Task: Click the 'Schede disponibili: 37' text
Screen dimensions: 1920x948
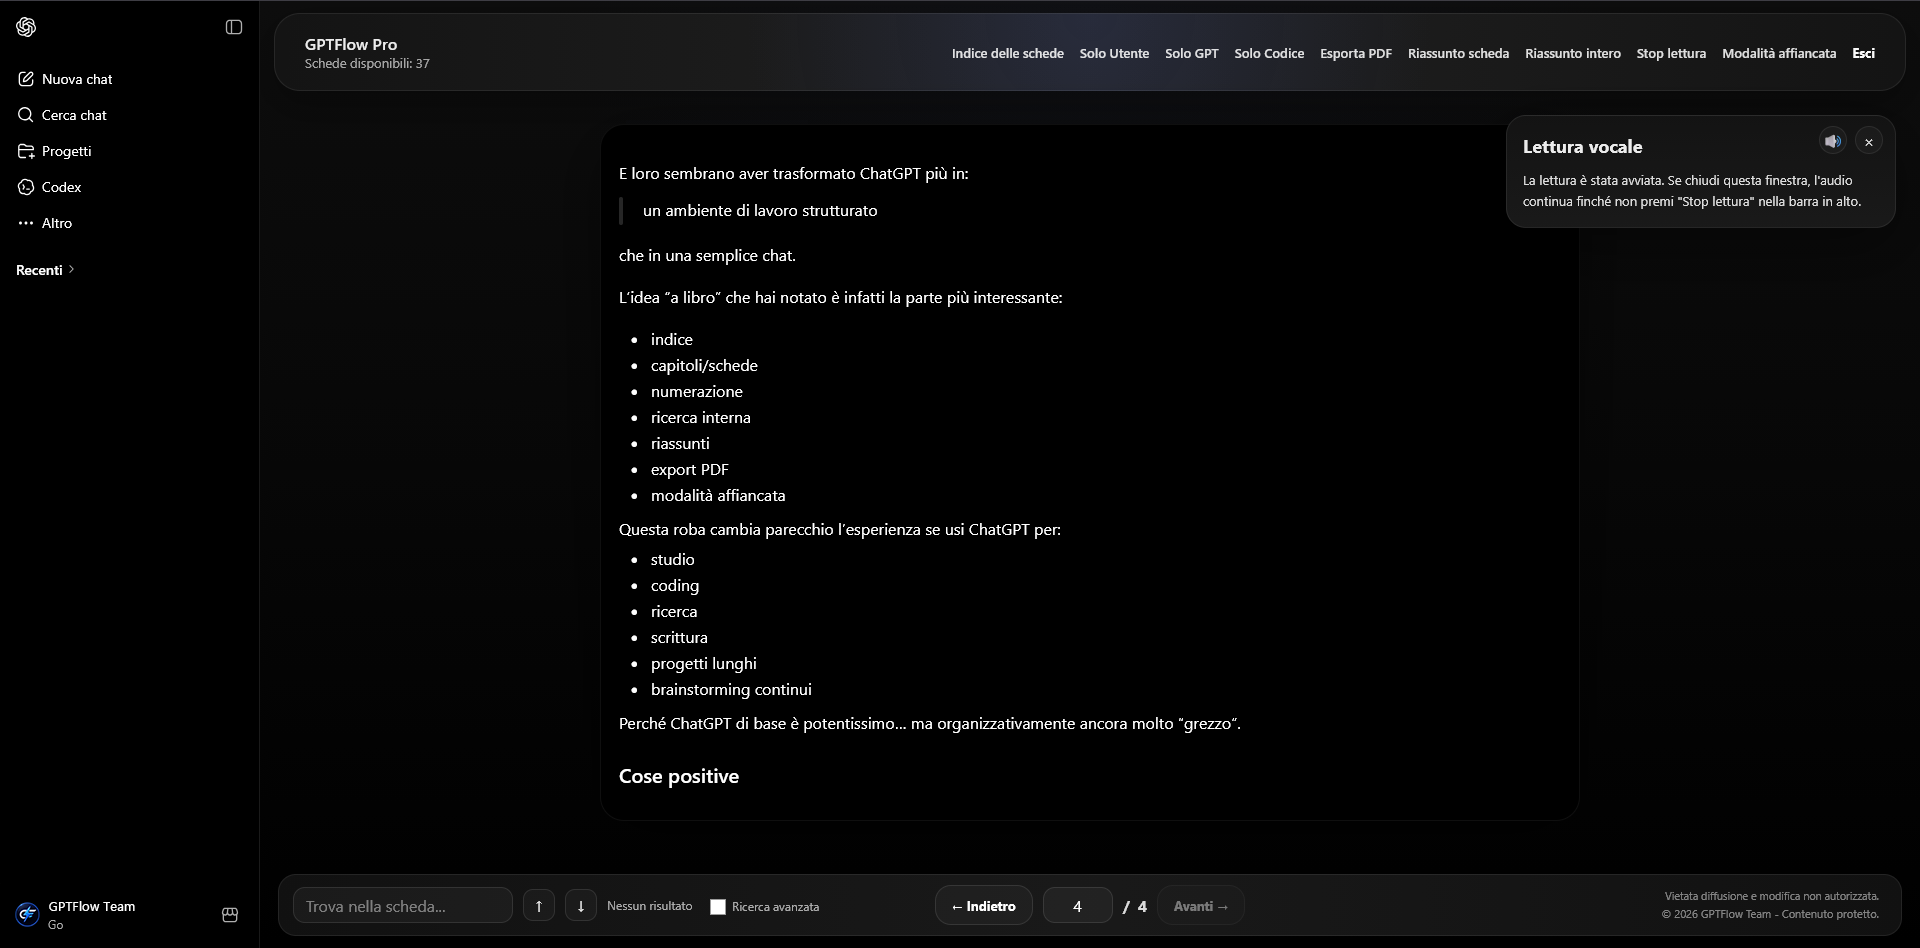Action: (367, 64)
